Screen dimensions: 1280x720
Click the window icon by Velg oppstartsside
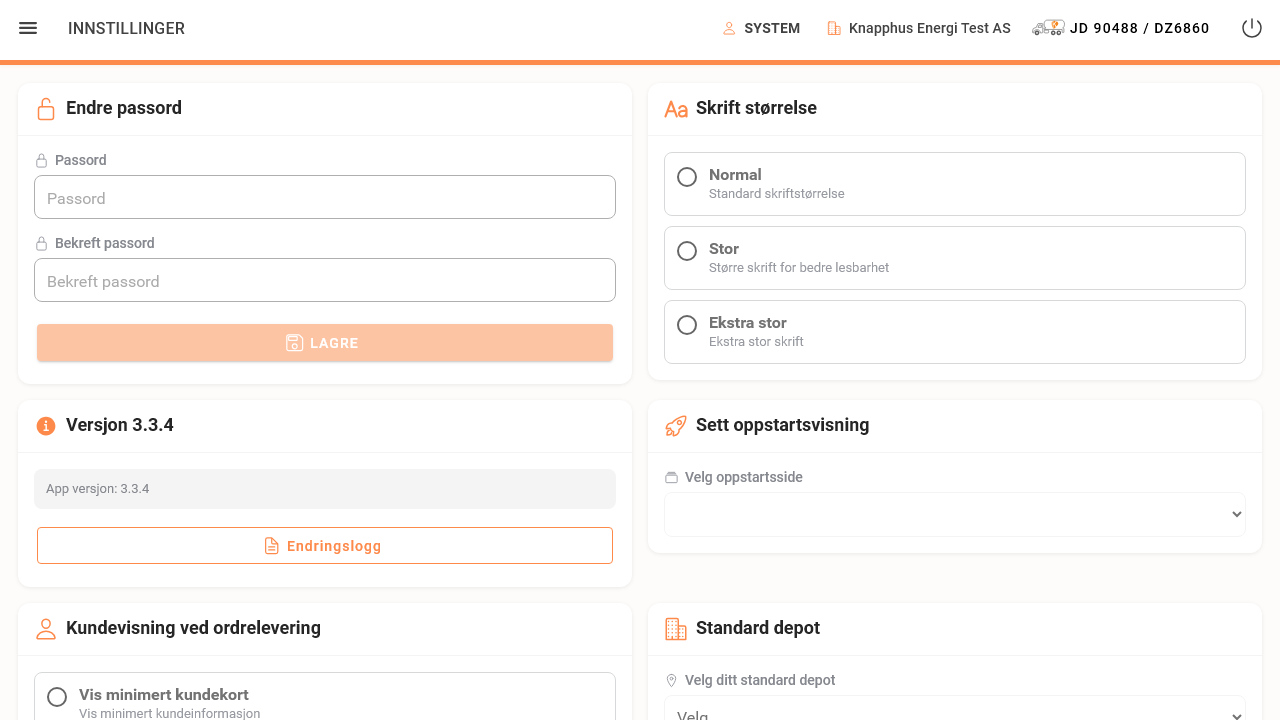coord(672,478)
